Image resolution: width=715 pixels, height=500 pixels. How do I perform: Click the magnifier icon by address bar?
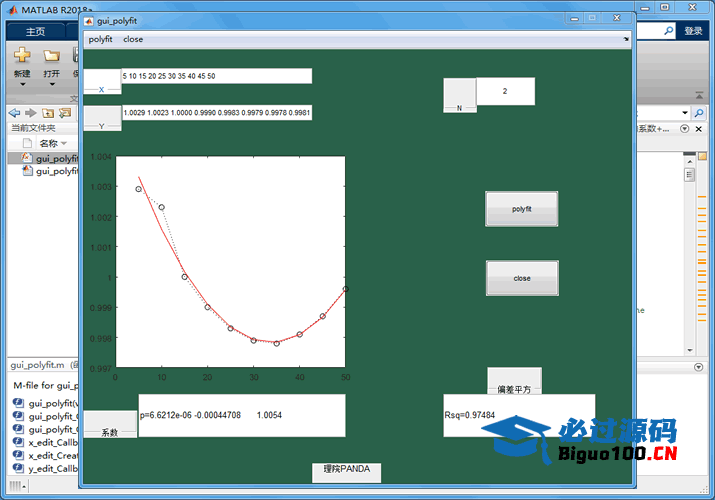[698, 113]
